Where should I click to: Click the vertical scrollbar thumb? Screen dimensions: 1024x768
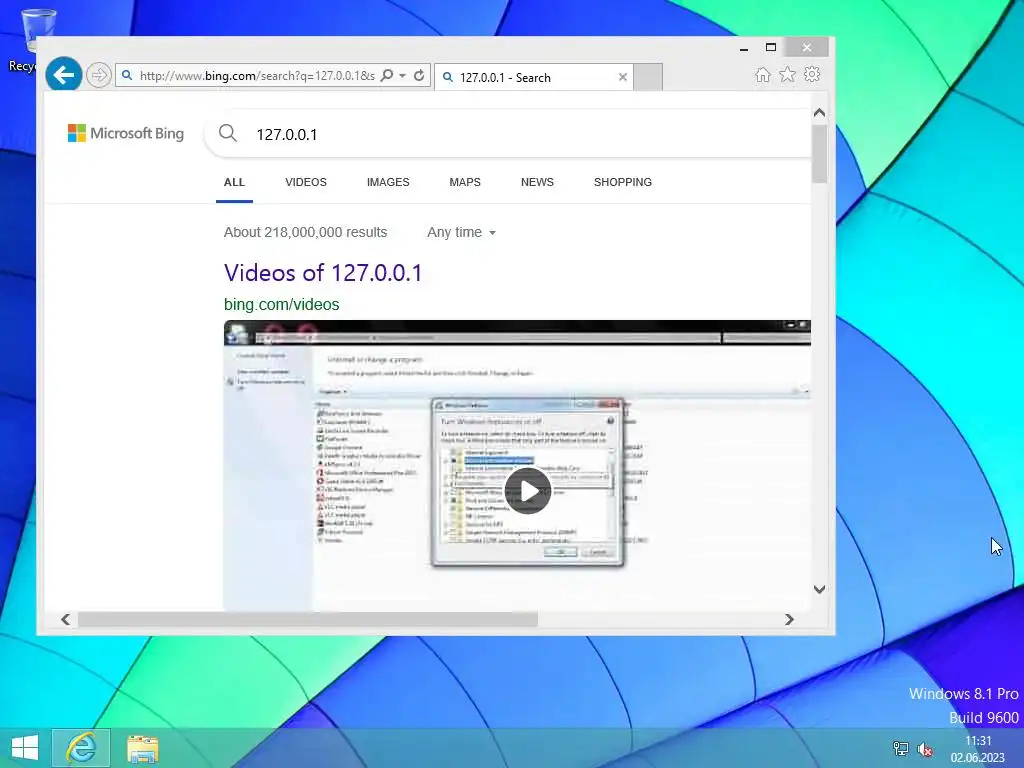820,154
